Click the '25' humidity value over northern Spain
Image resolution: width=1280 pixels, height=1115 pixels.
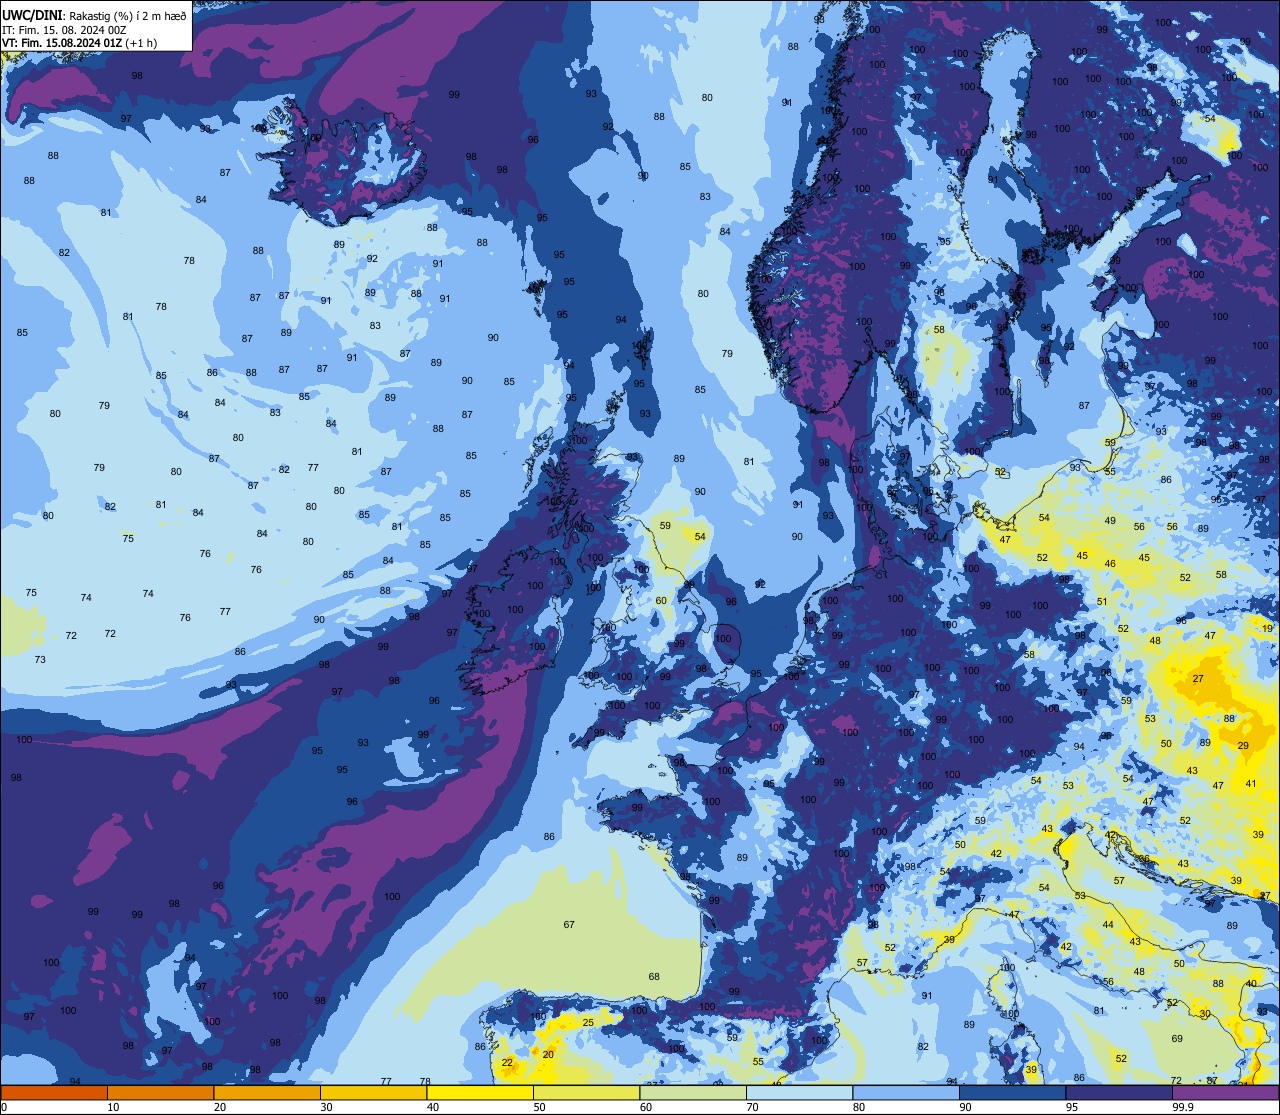588,1022
